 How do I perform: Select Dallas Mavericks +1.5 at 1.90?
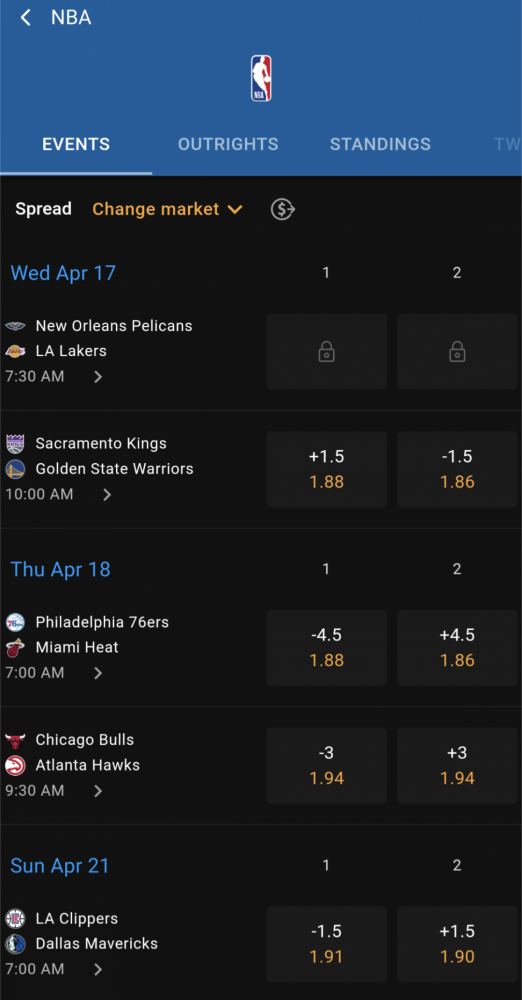click(458, 944)
